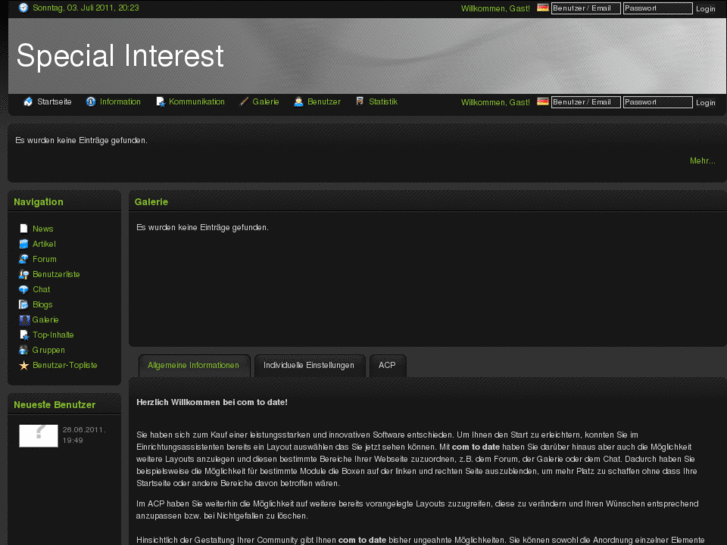This screenshot has width=727, height=545.
Task: Switch to the ACP tab
Action: point(387,365)
